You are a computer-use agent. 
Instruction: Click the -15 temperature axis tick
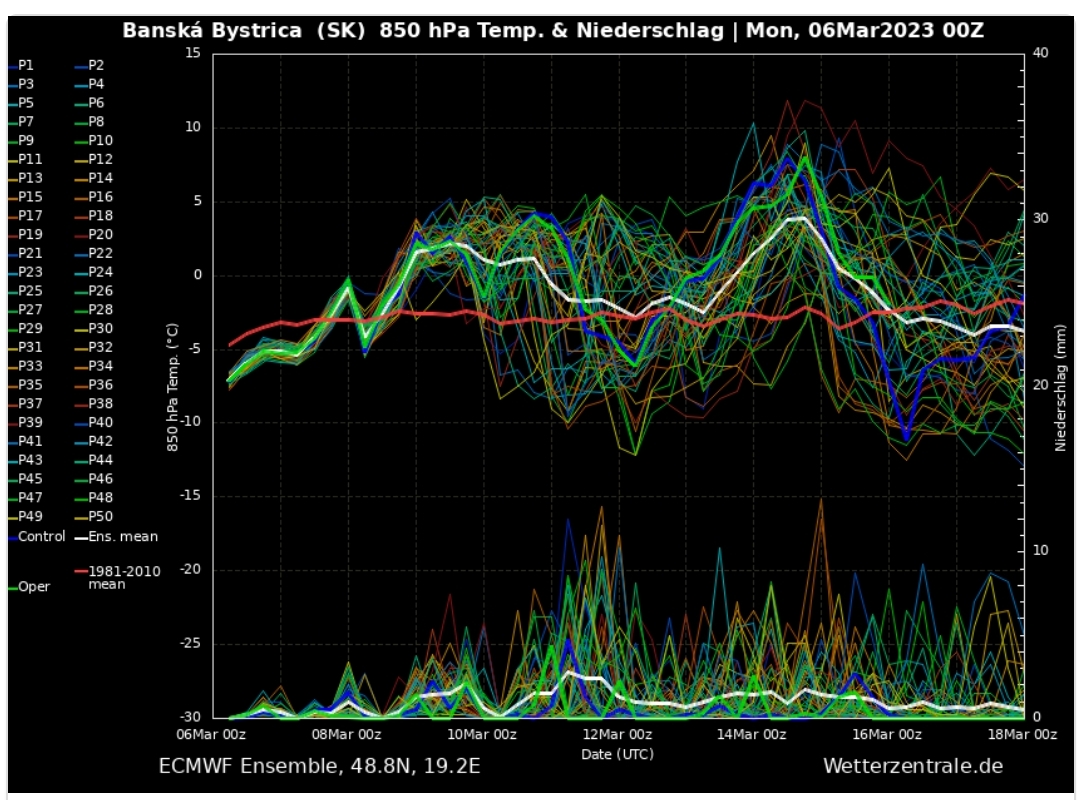click(190, 495)
